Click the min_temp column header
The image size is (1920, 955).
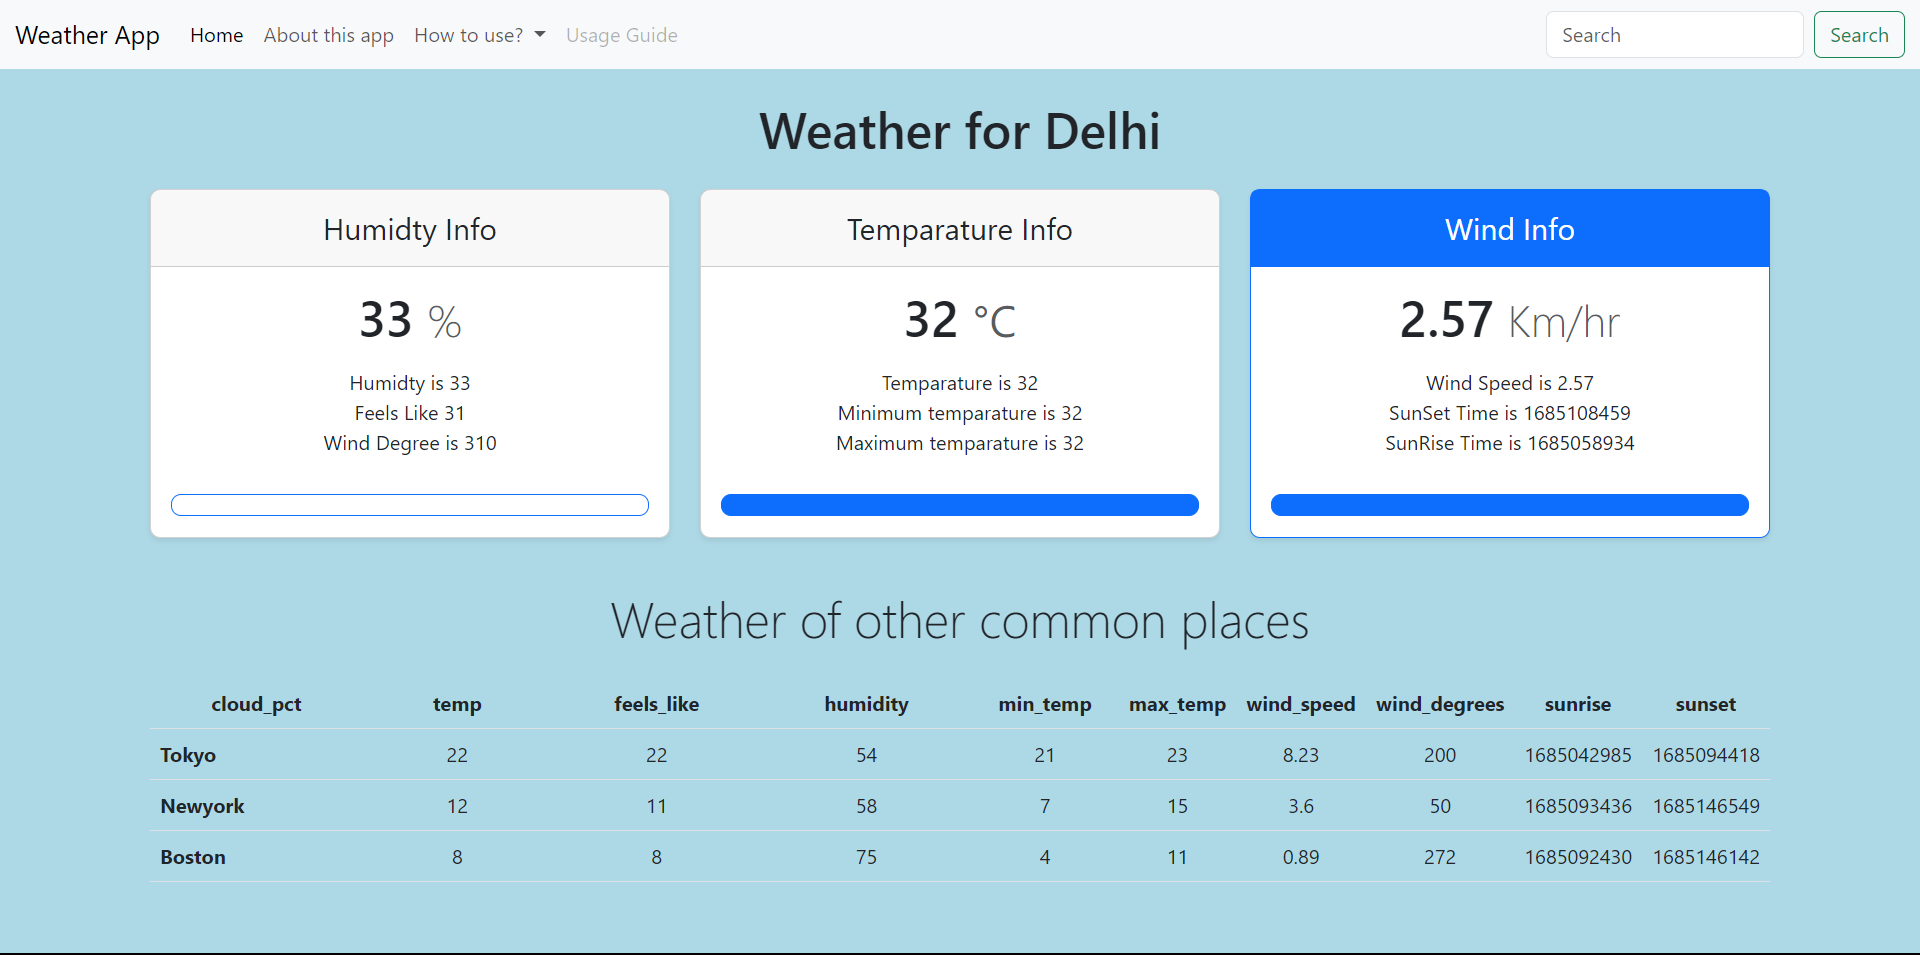click(1045, 704)
